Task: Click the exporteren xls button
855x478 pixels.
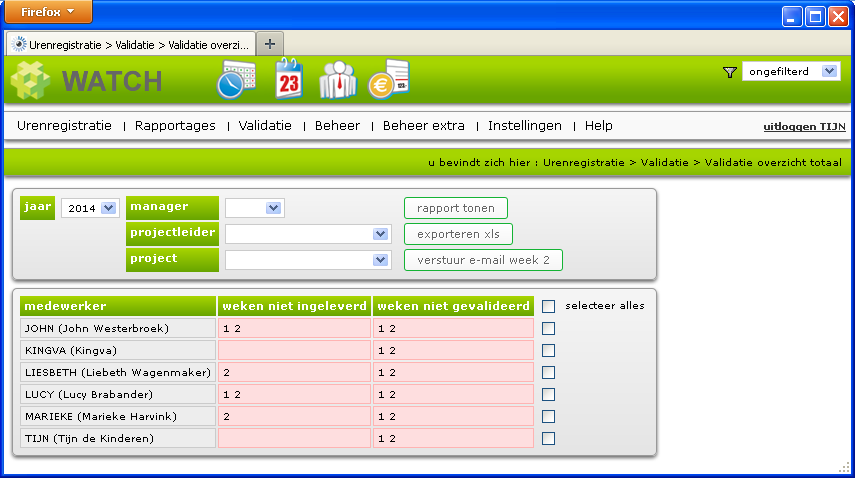Action: point(459,234)
